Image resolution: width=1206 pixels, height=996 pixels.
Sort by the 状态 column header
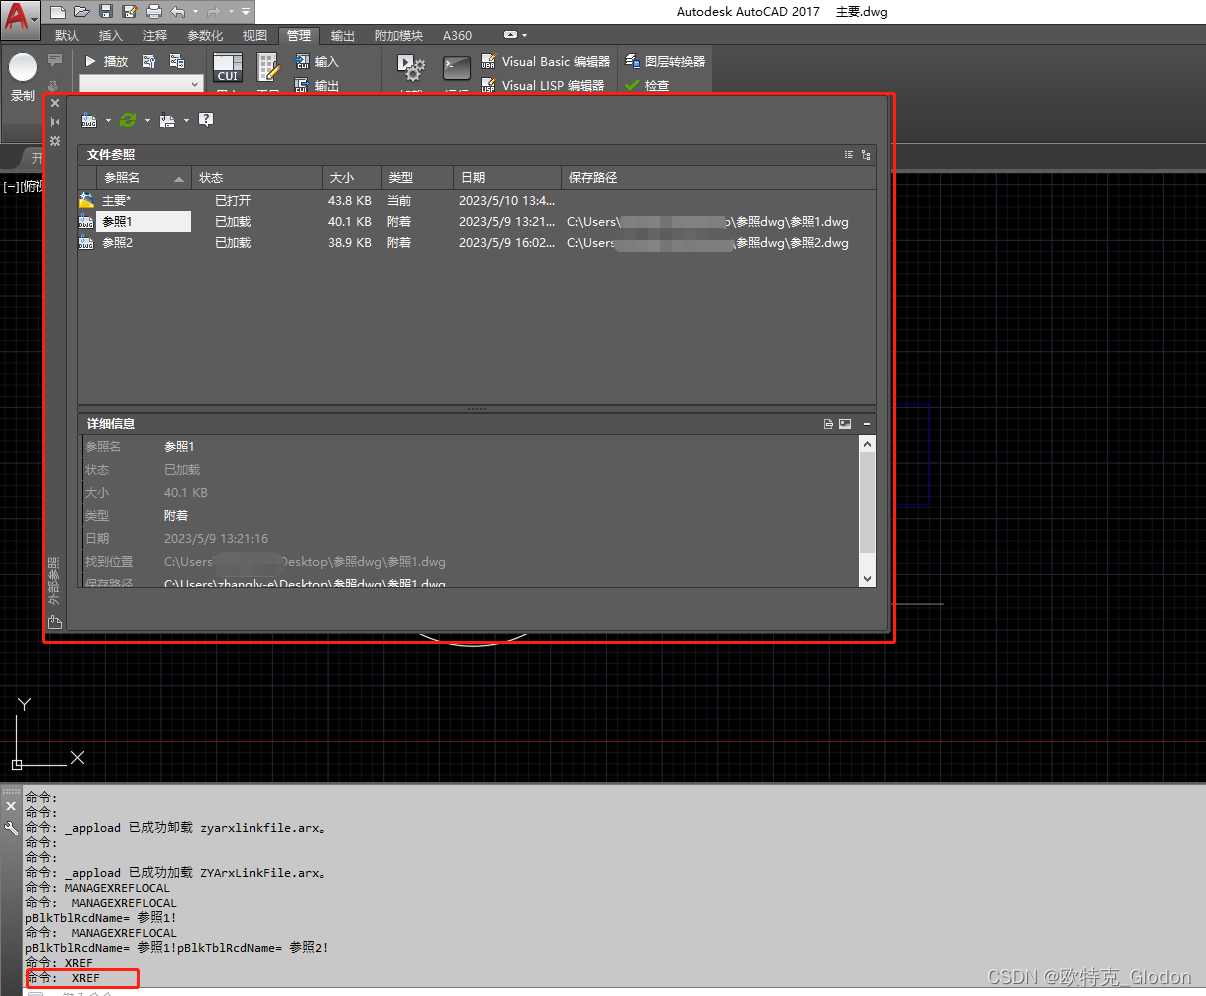(257, 177)
